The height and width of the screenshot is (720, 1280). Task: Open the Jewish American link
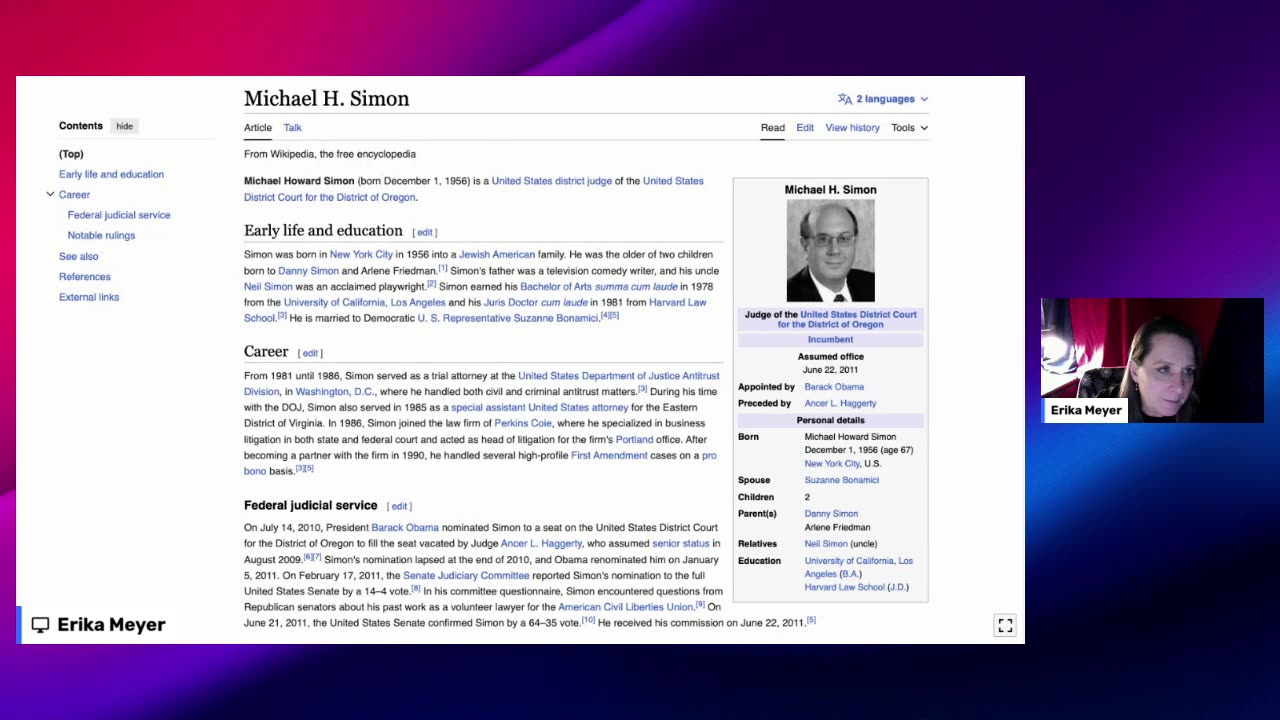click(497, 255)
